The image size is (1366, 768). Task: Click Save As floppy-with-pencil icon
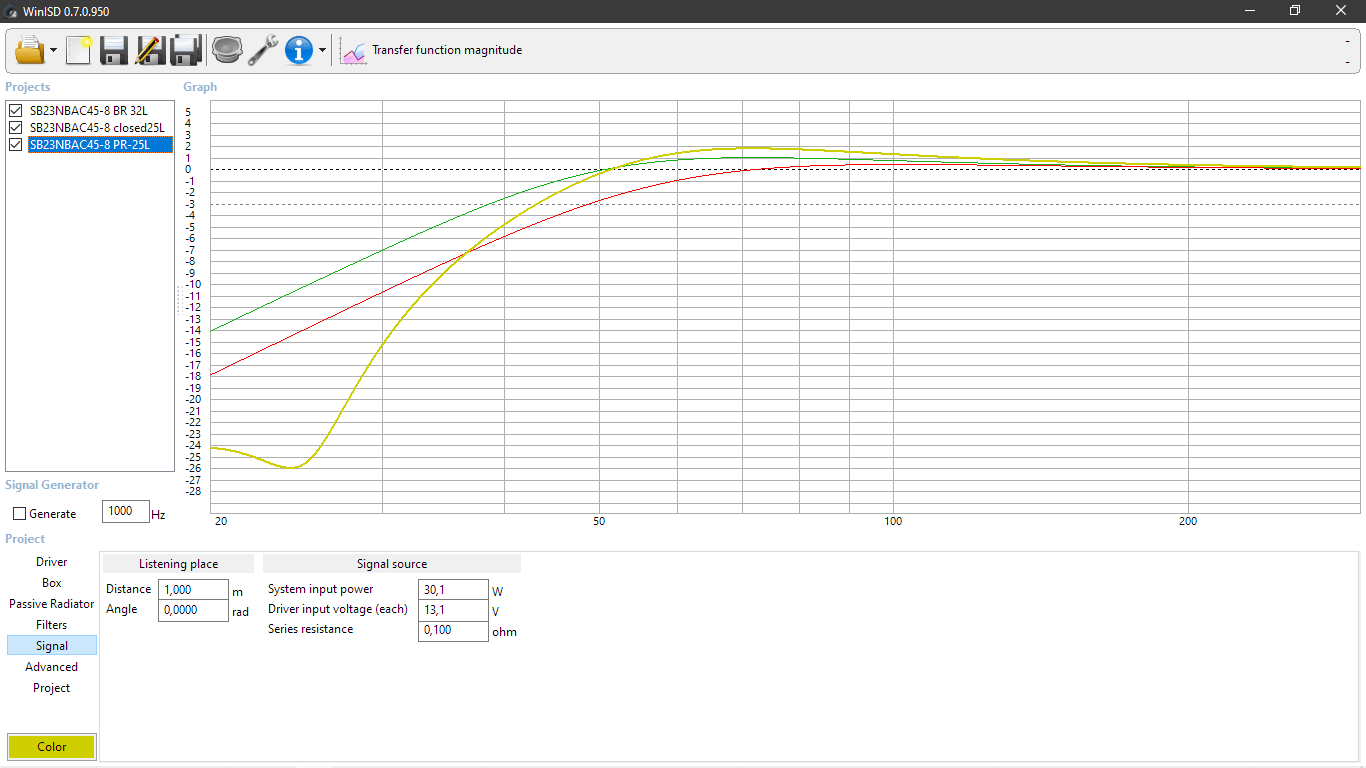point(150,49)
